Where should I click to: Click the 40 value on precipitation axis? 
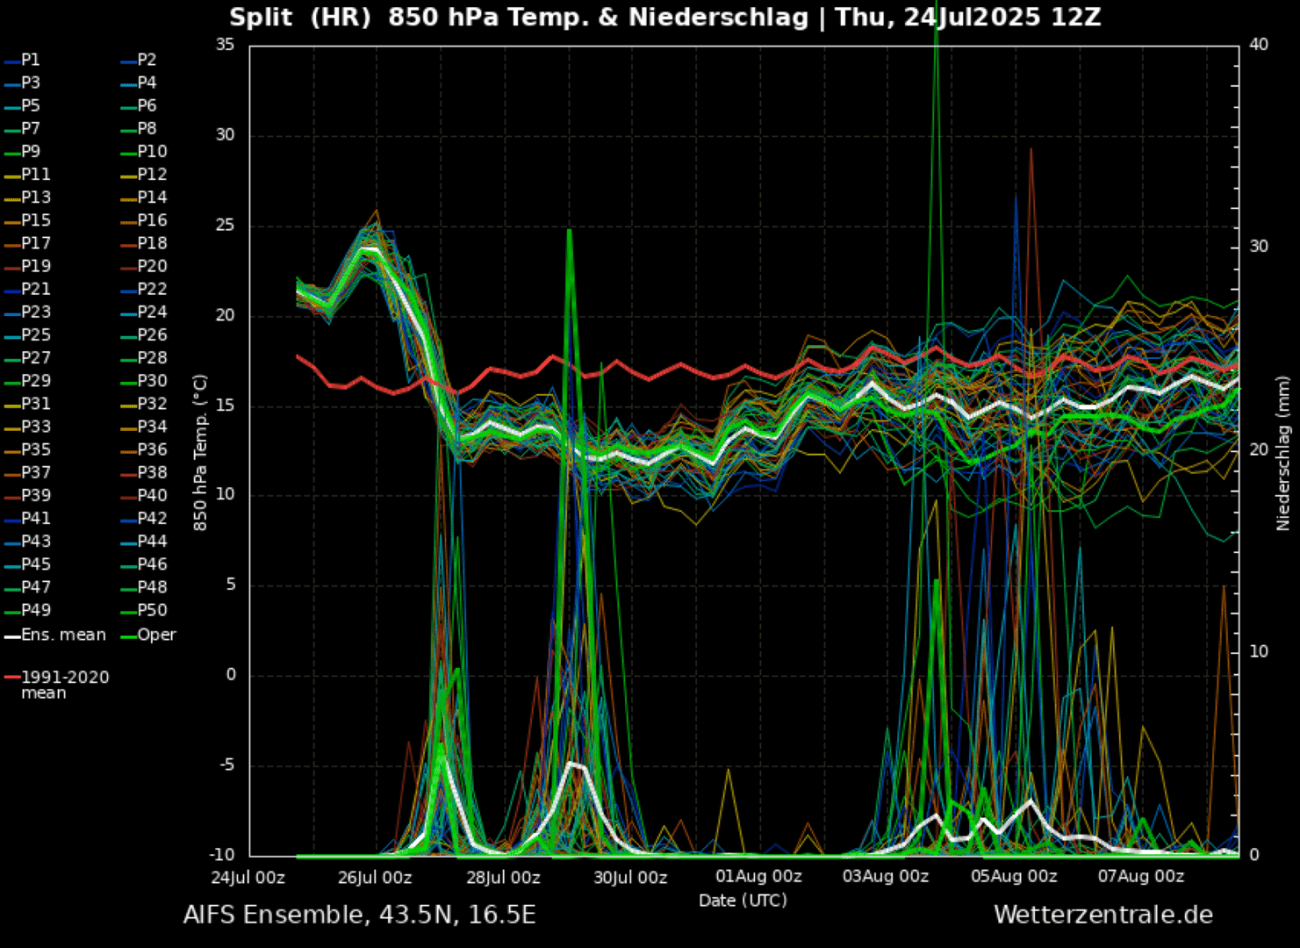(1258, 45)
